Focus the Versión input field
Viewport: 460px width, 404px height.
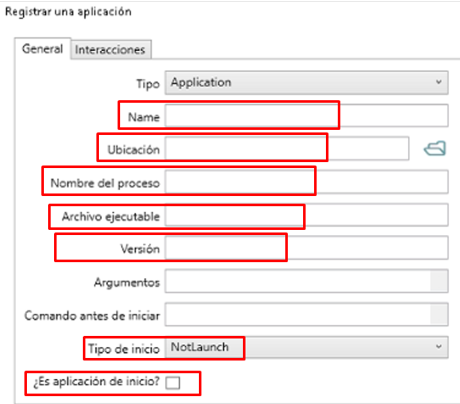point(306,248)
